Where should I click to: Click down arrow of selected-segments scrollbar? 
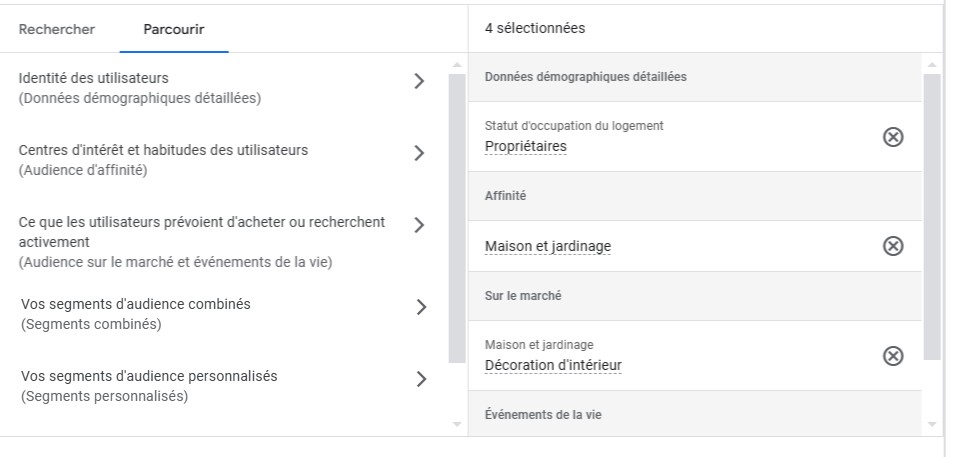[x=932, y=424]
